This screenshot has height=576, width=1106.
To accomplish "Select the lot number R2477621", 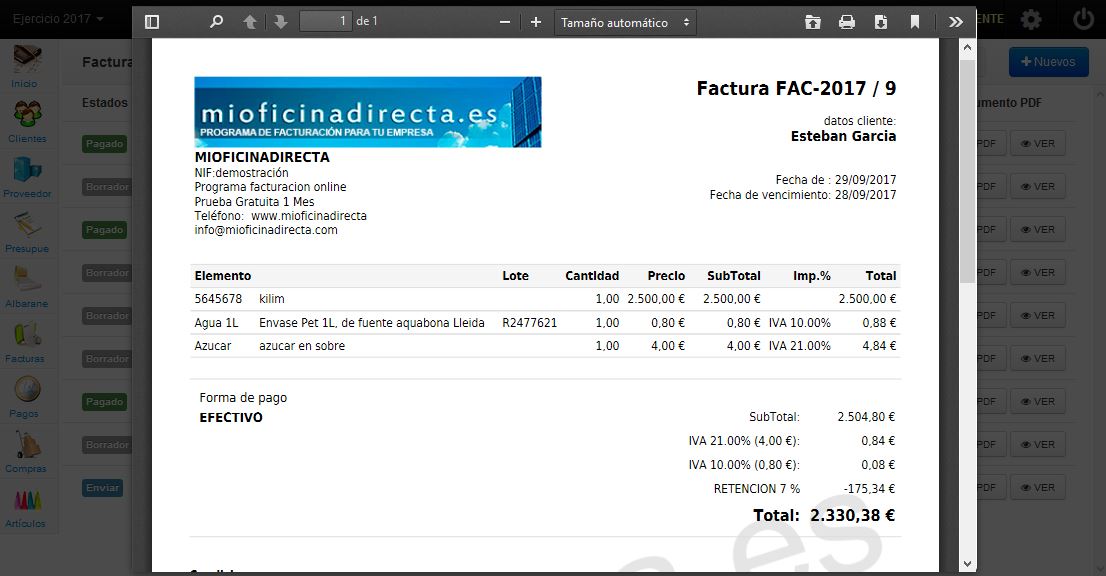I will point(530,323).
